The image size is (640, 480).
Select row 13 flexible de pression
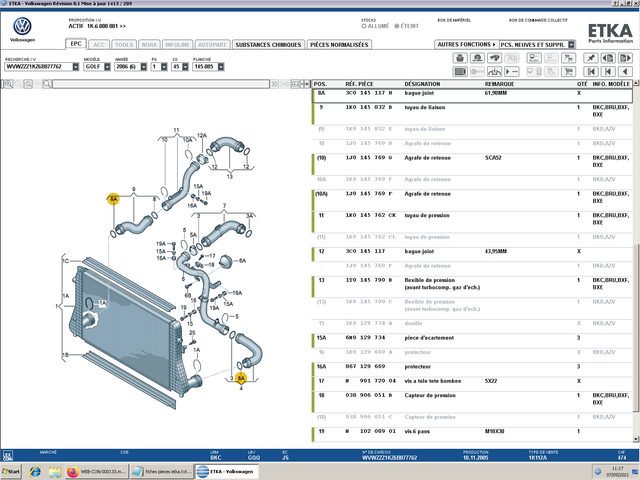coord(472,287)
